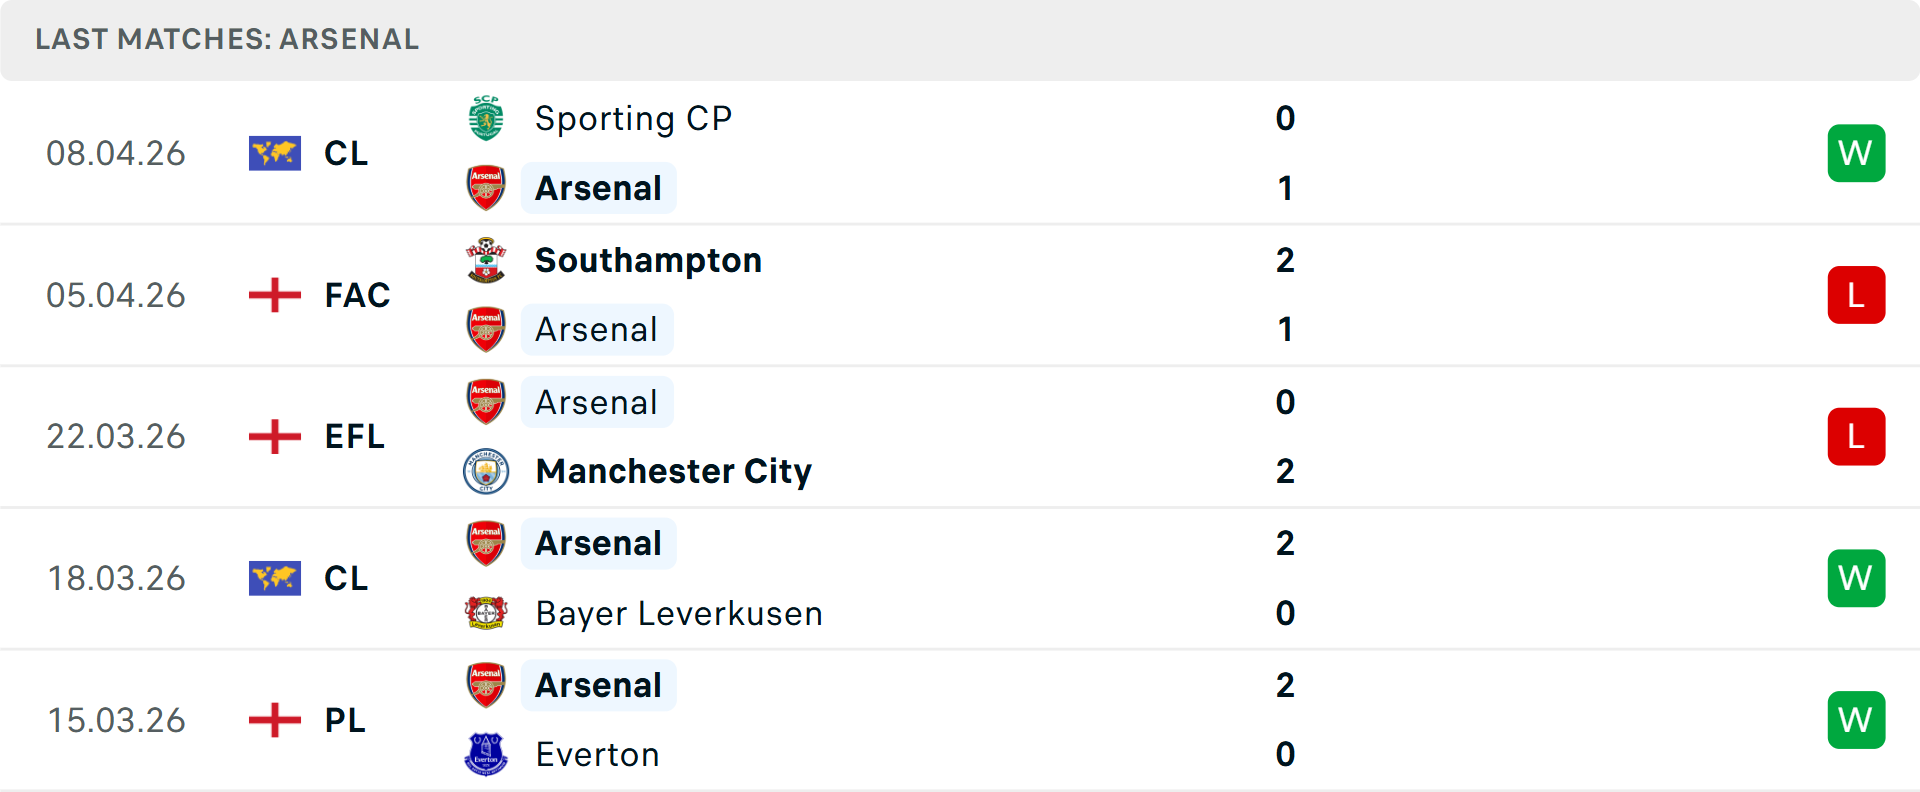This screenshot has height=792, width=1920.
Task: Click the Champions League icon beside 18.03.26
Action: tap(275, 578)
